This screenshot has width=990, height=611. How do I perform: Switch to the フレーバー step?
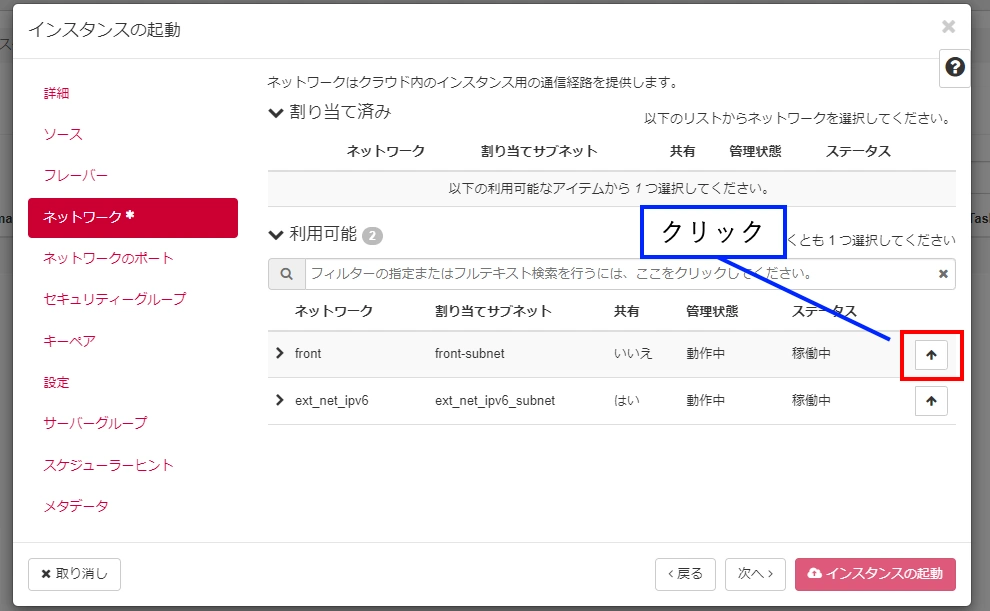(x=76, y=175)
